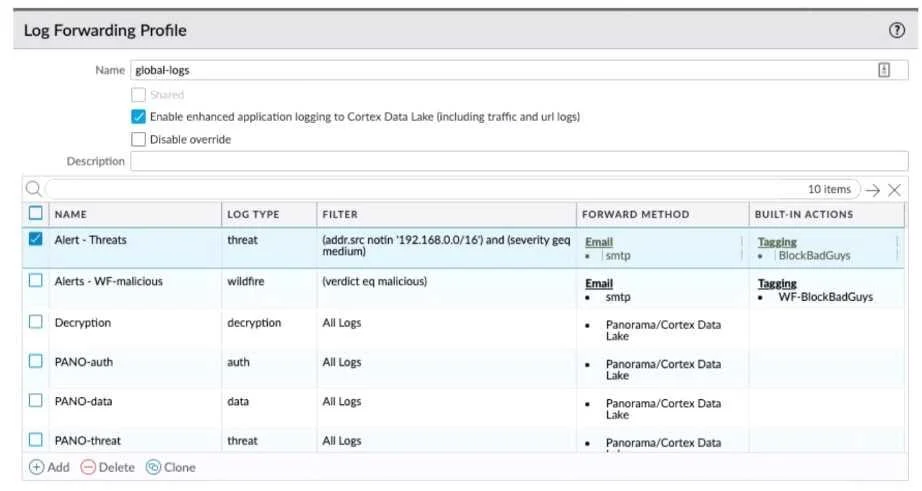Click the filter search box
This screenshot has width=922, height=491.
453,189
